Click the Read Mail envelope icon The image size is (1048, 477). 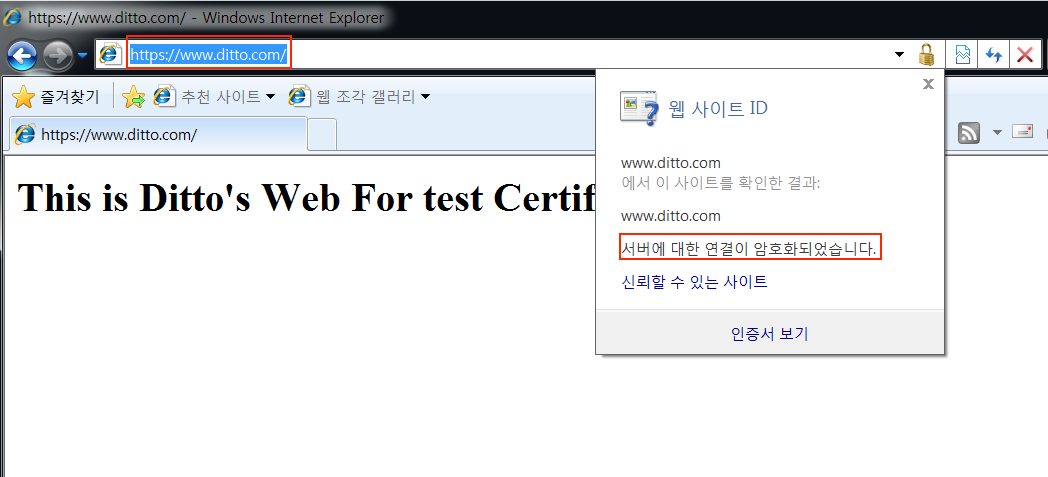(x=1023, y=132)
